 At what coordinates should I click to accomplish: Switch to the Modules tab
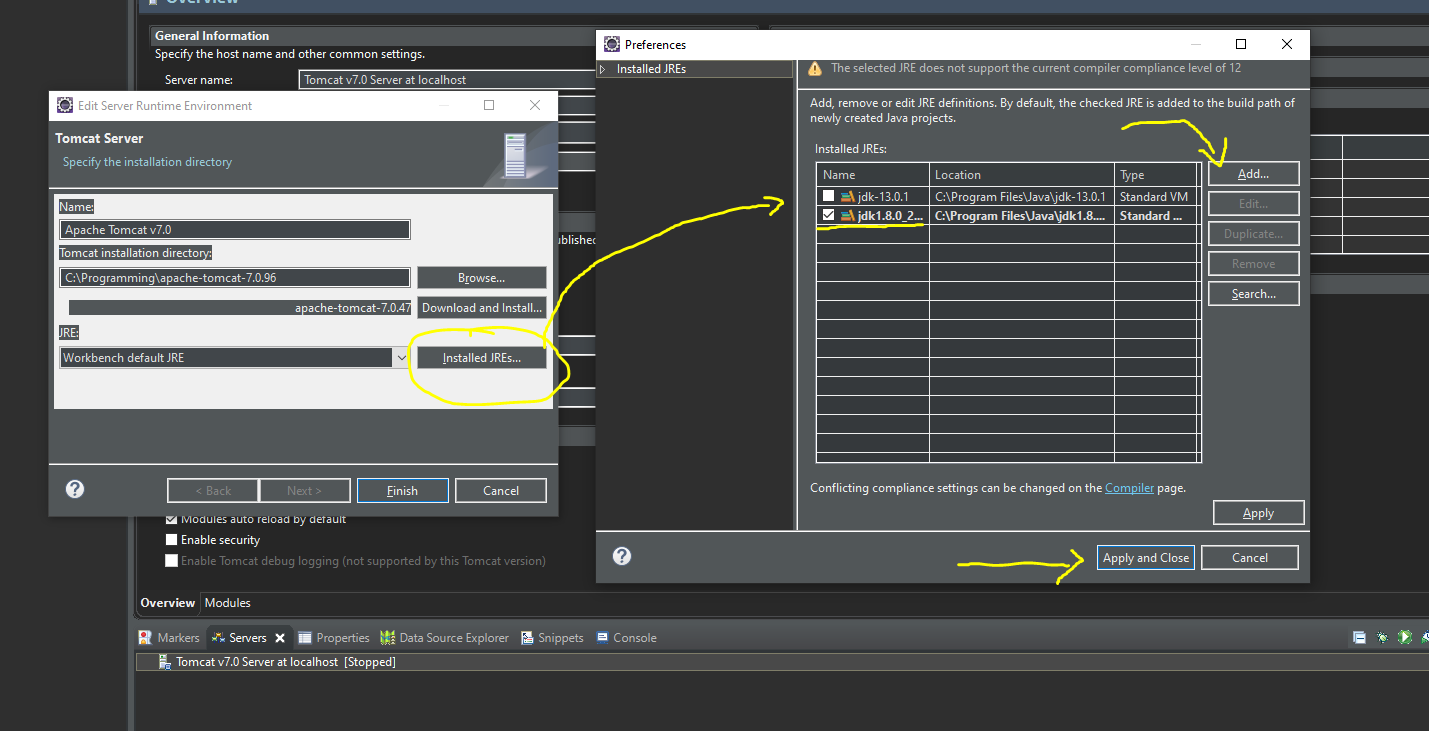point(227,603)
